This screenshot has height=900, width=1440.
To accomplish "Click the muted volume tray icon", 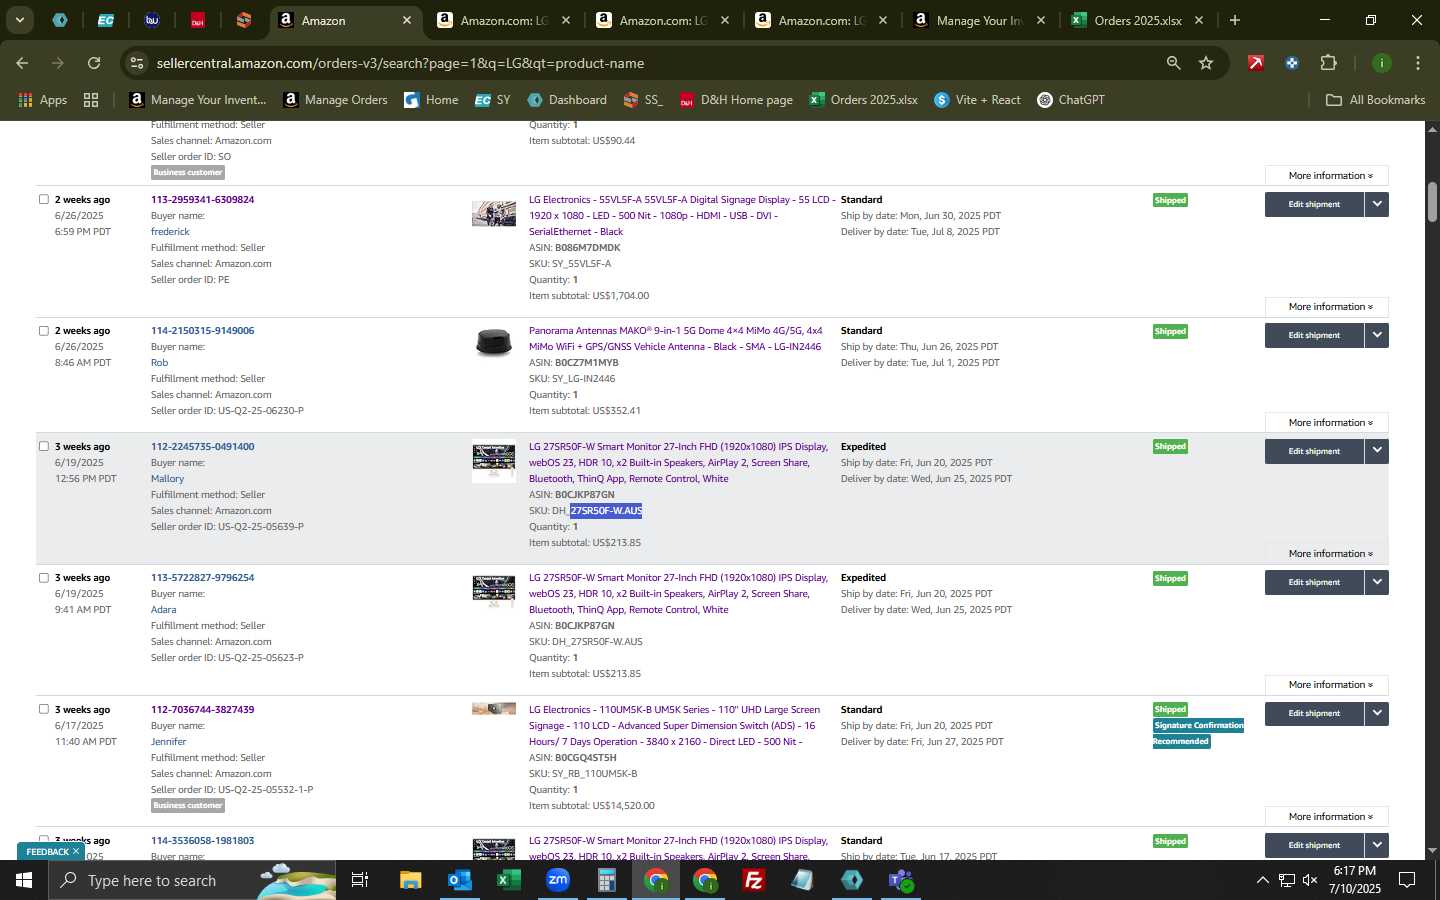I will tap(1310, 880).
